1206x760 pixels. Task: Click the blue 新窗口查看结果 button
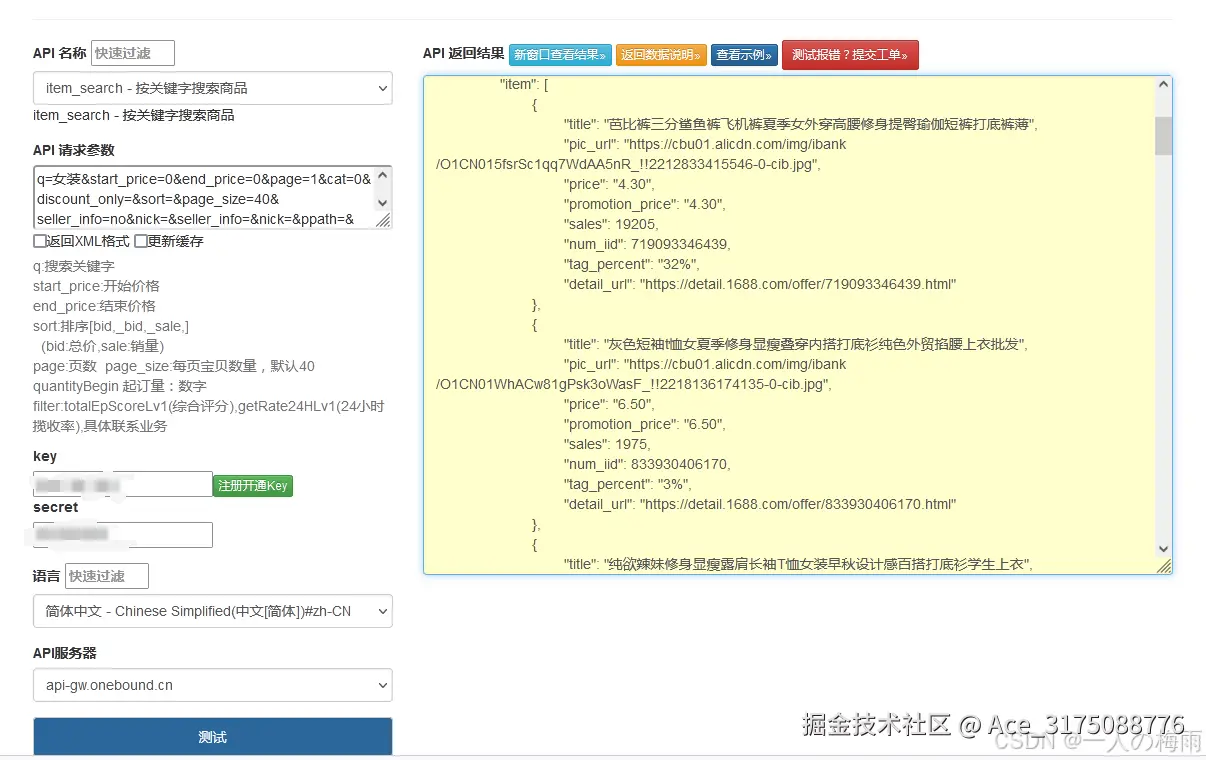560,54
